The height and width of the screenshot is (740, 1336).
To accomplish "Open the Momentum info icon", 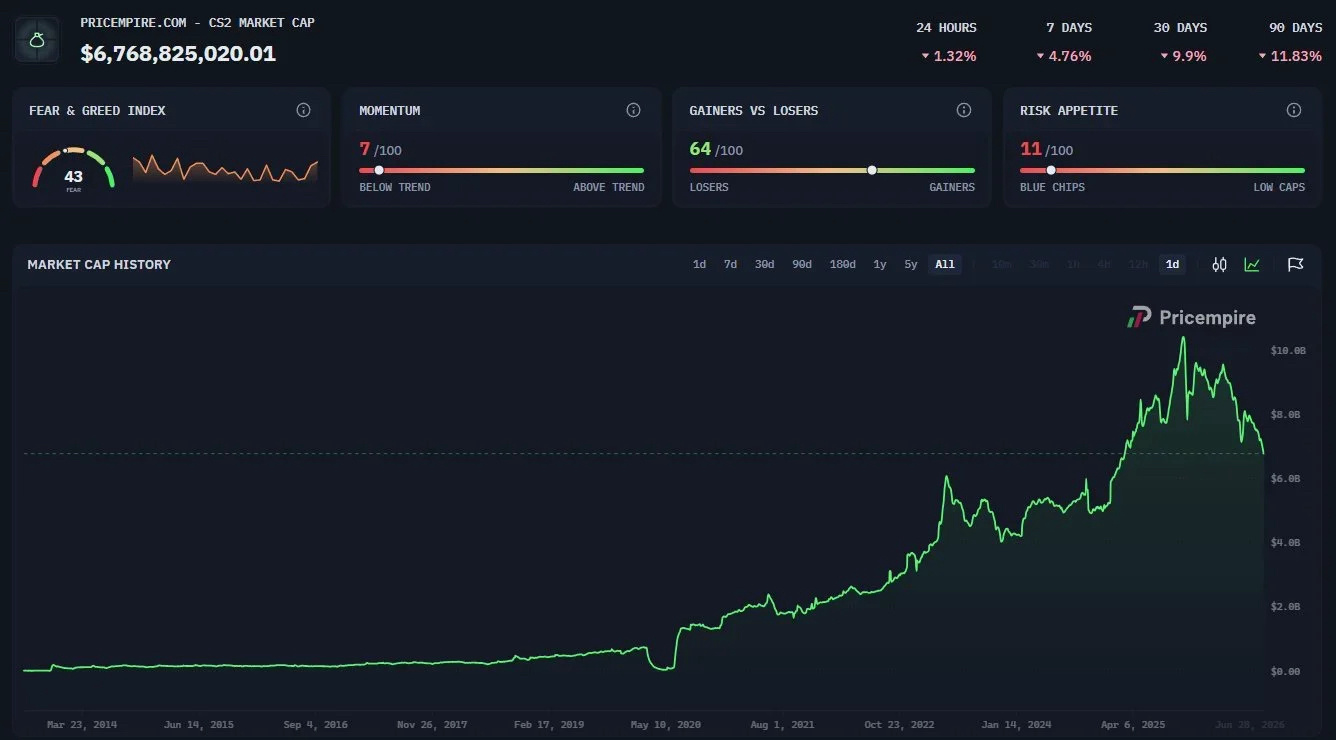I will 633,110.
